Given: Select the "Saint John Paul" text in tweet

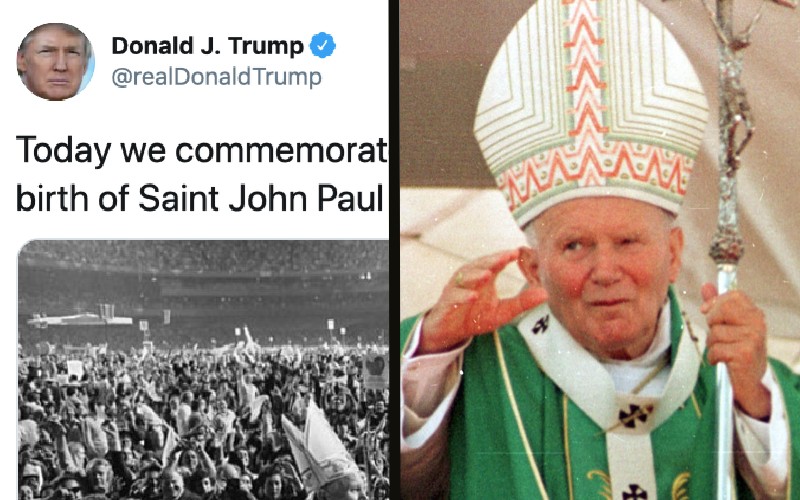Looking at the screenshot, I should point(261,197).
